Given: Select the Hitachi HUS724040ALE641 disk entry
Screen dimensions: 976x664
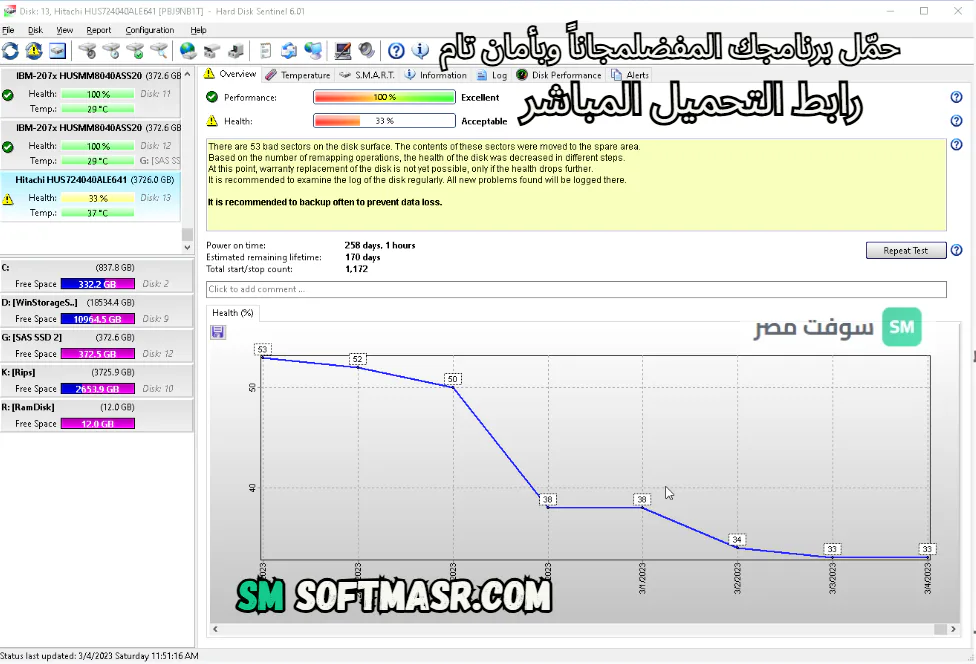Looking at the screenshot, I should pyautogui.click(x=91, y=197).
